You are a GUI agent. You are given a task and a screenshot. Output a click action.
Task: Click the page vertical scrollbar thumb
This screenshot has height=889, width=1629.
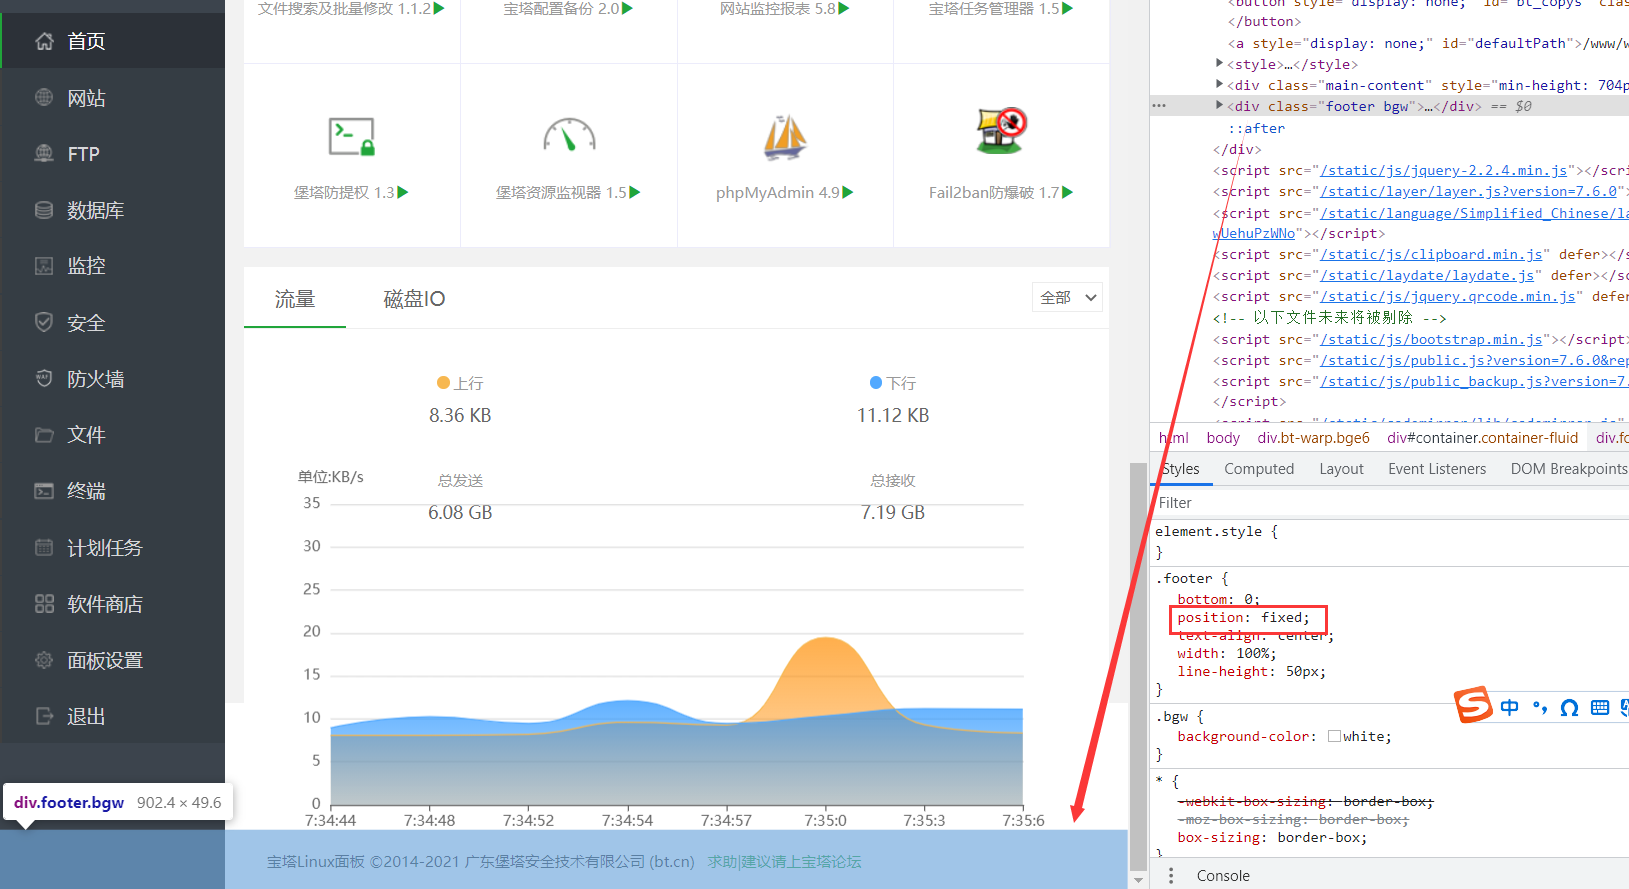1138,666
